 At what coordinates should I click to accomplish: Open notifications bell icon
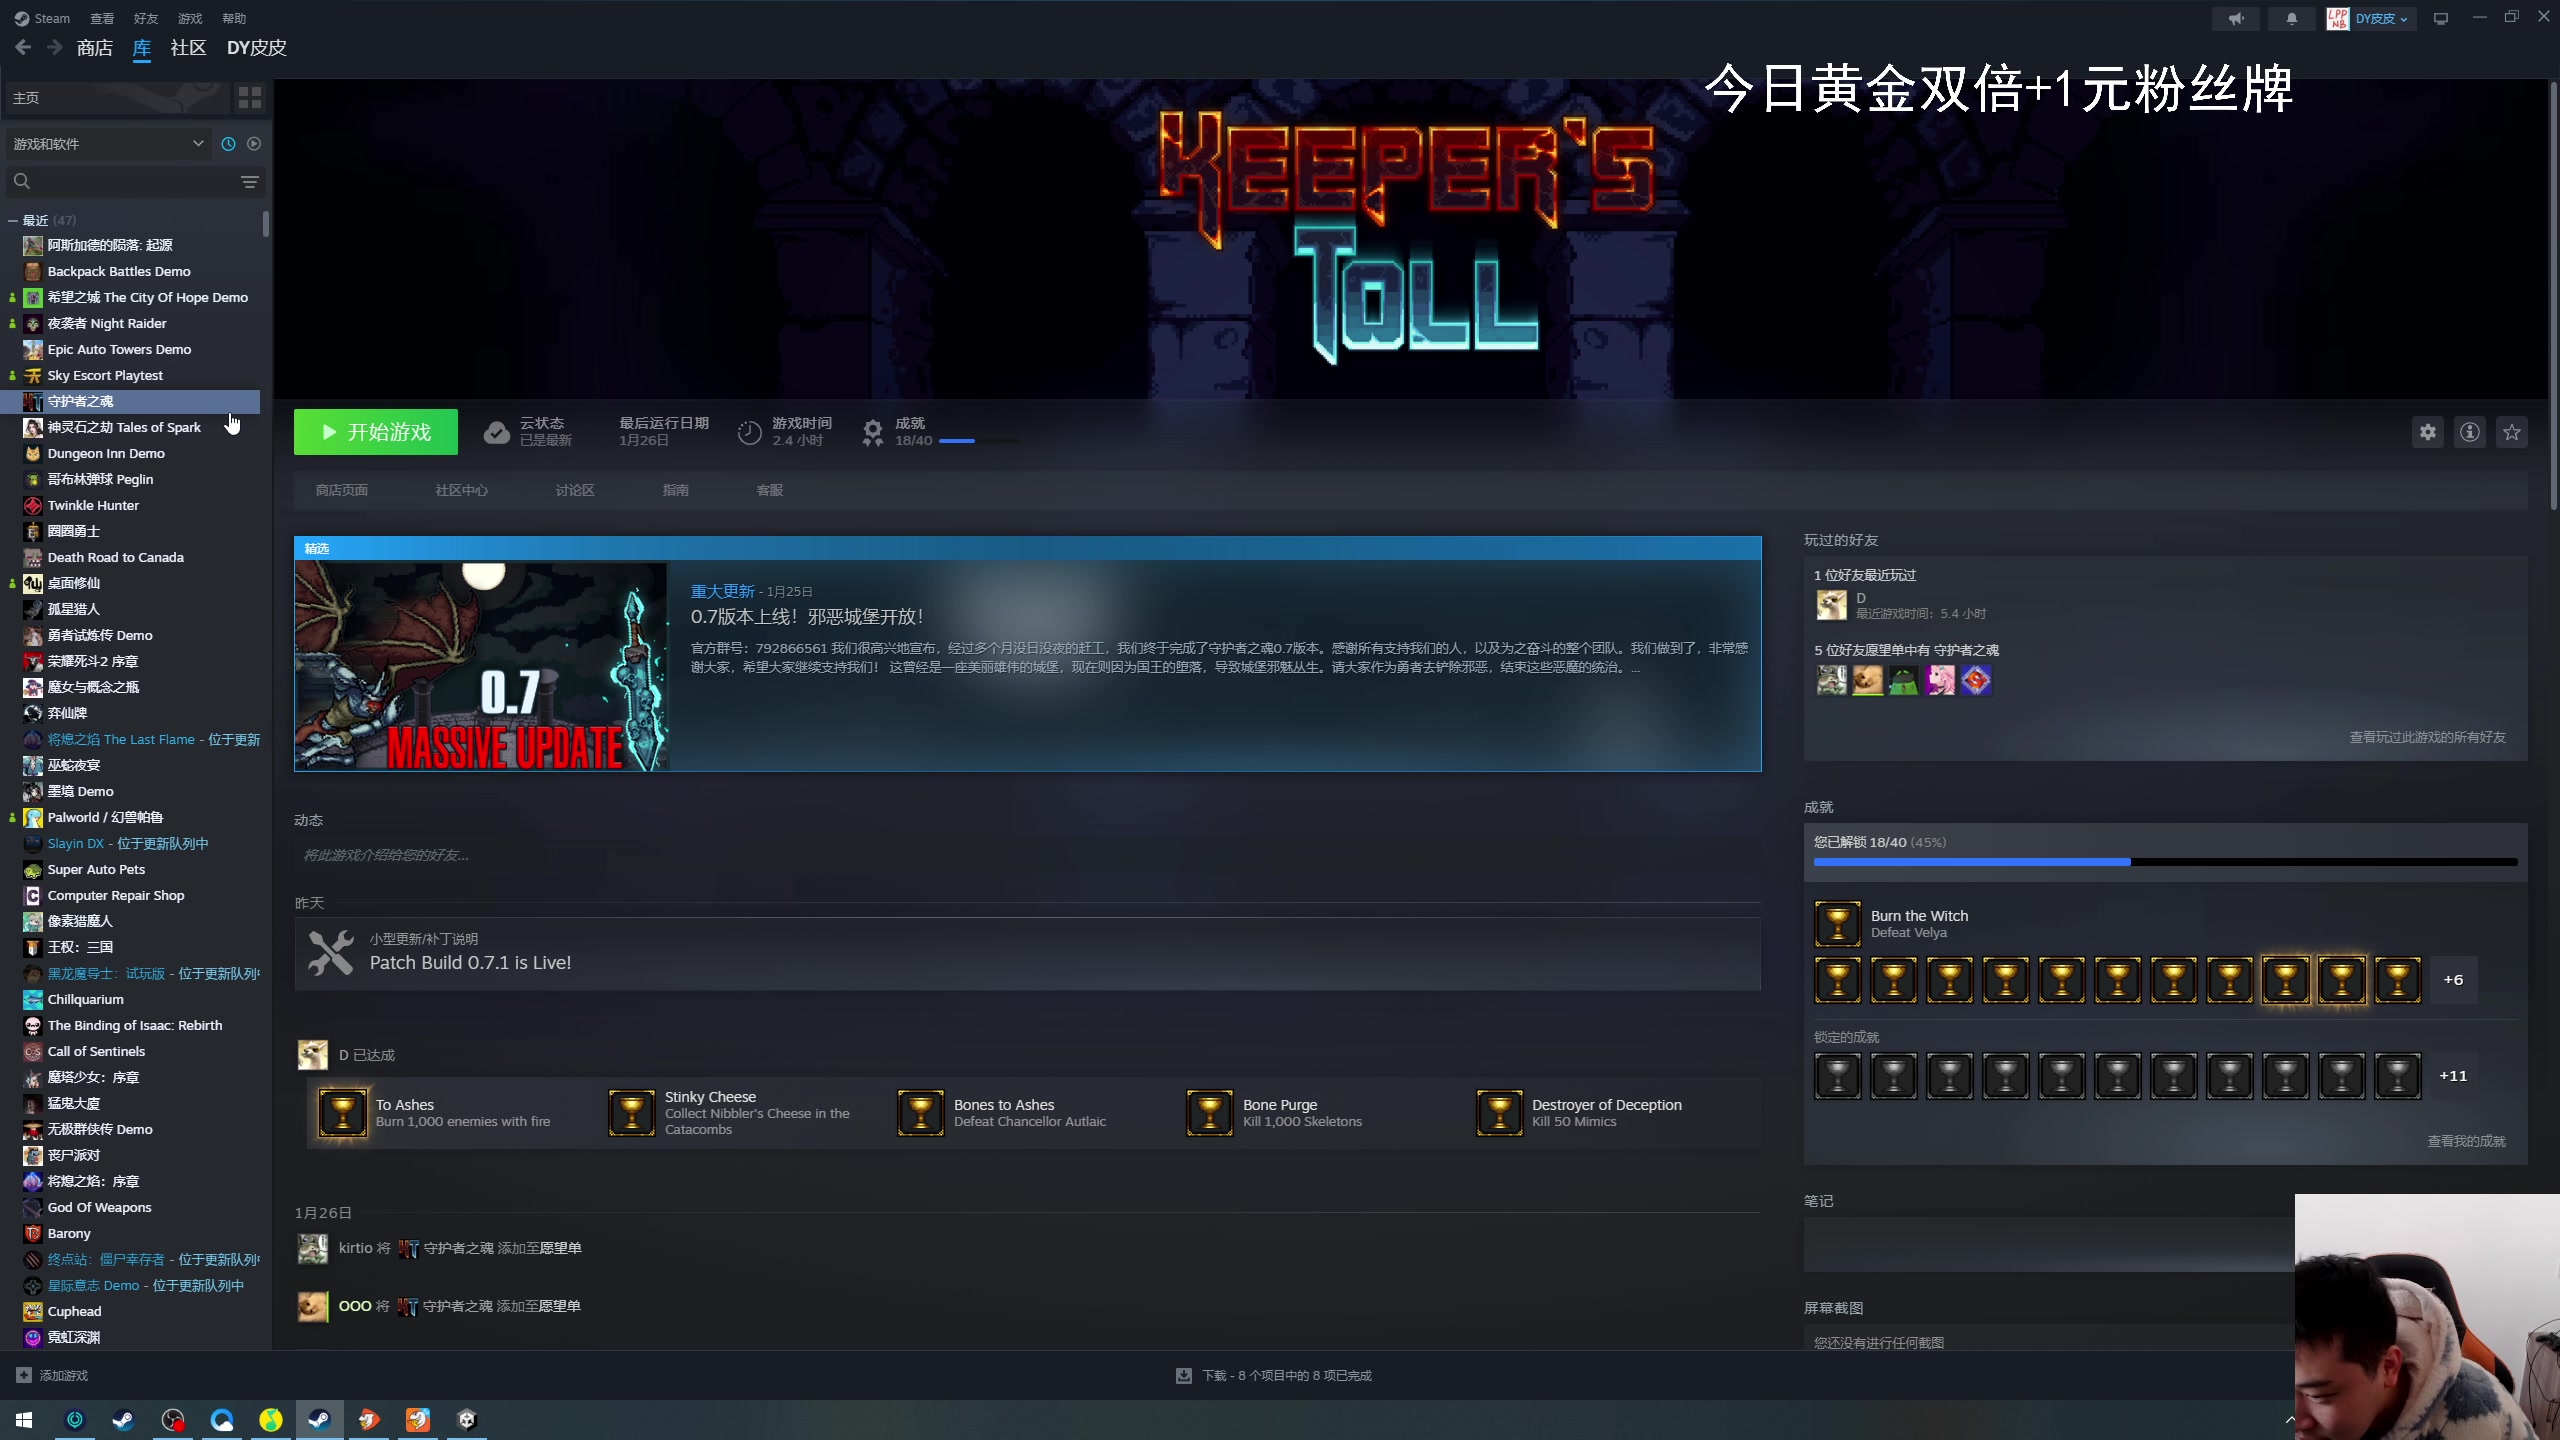pos(2292,18)
